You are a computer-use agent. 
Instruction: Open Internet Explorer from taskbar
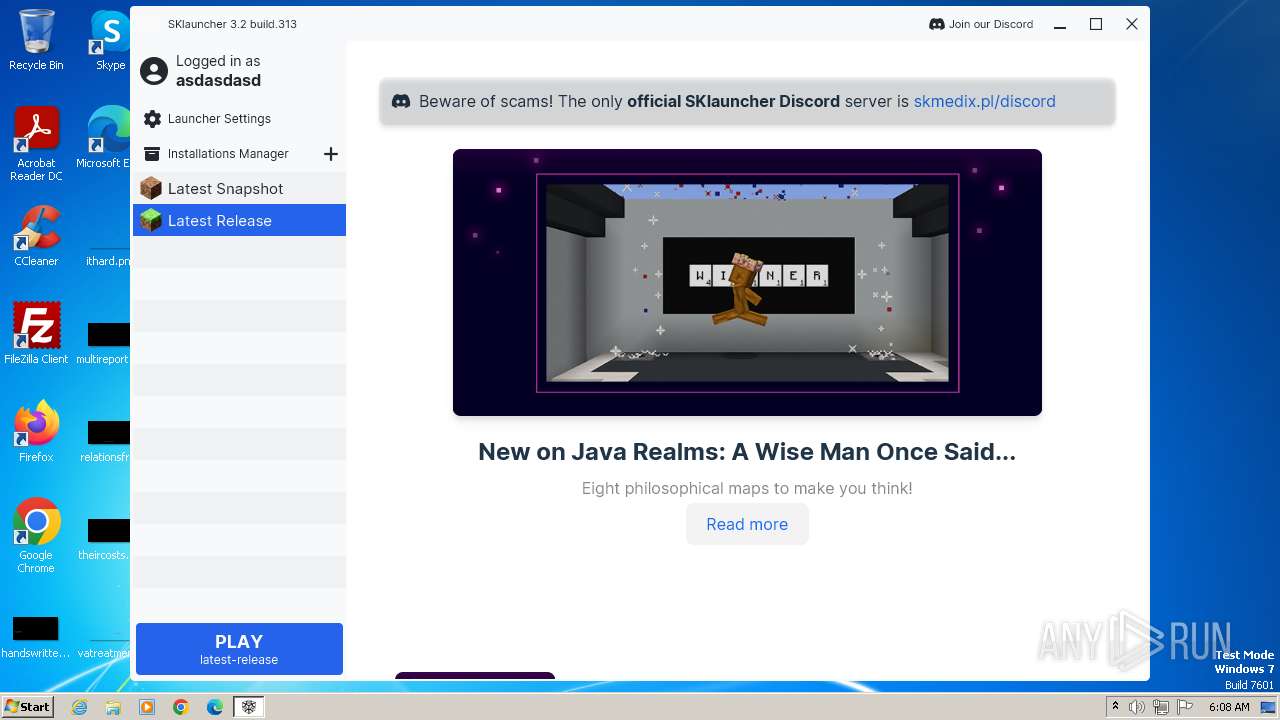point(79,707)
